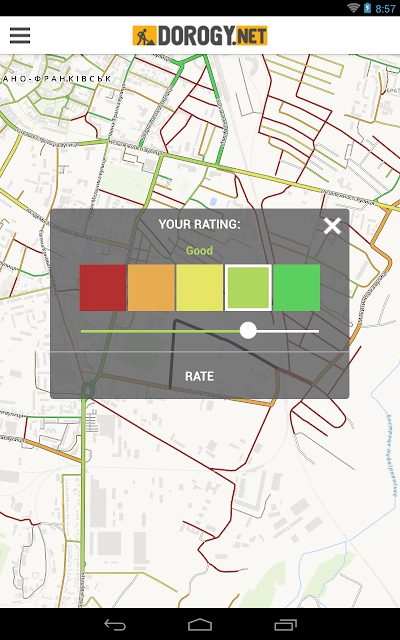Image resolution: width=400 pixels, height=640 pixels.
Task: Open Android recent apps
Action: pyautogui.click(x=285, y=625)
